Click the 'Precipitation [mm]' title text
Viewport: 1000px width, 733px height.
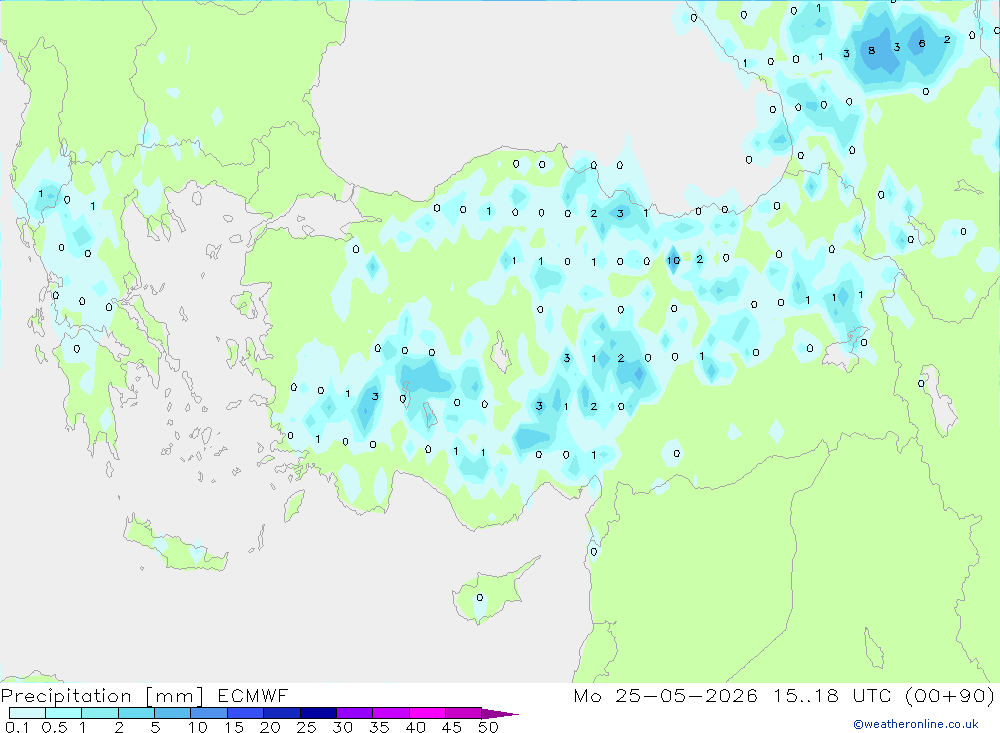click(102, 696)
